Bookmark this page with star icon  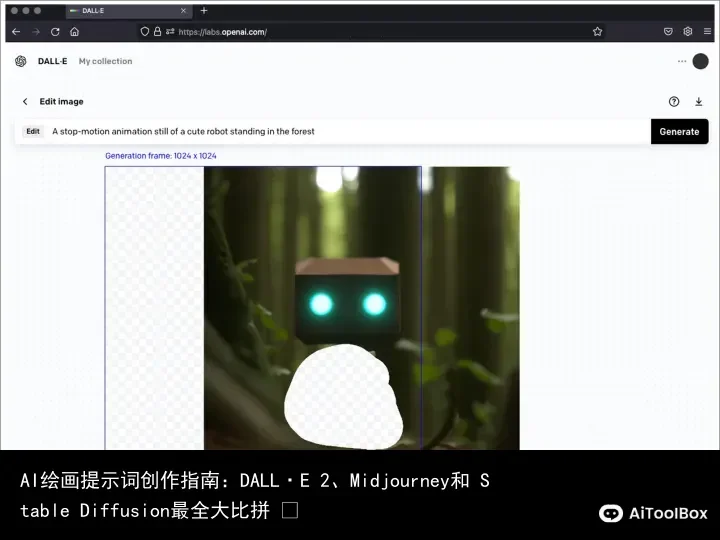tap(597, 32)
